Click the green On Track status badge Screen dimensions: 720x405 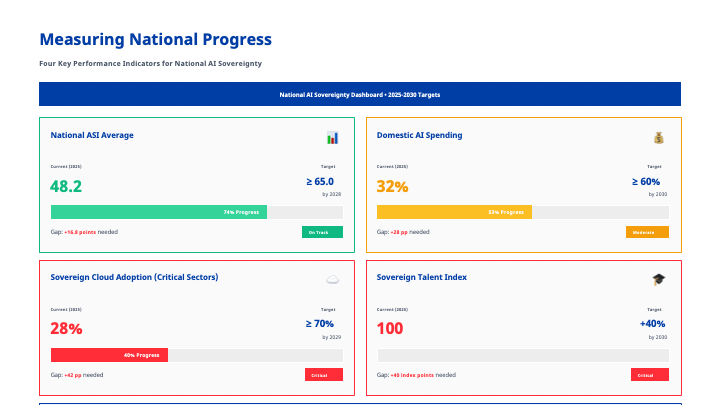322,232
